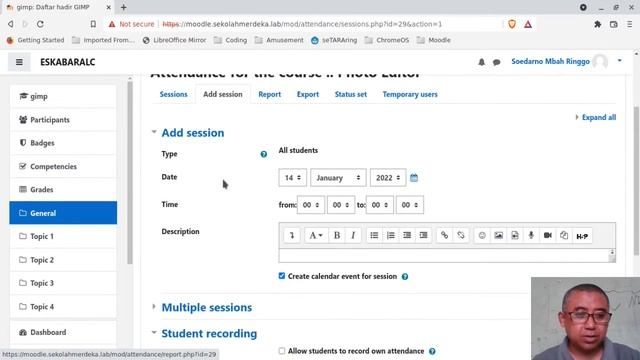
Task: Open Moodle bookmarks folder
Action: click(x=433, y=40)
